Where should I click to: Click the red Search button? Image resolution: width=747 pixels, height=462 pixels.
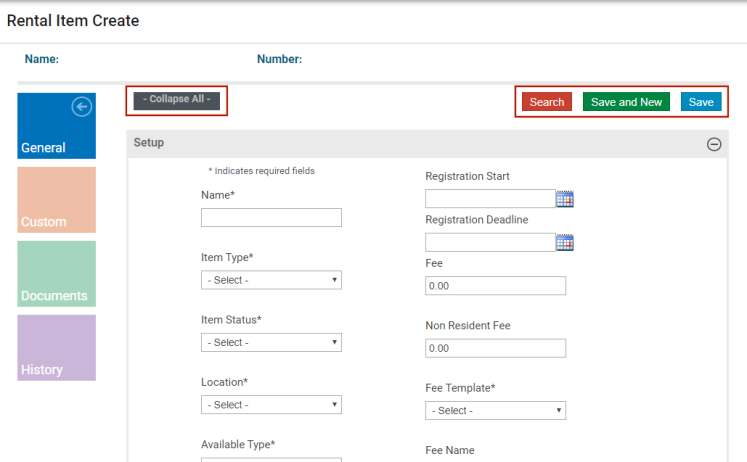point(547,102)
